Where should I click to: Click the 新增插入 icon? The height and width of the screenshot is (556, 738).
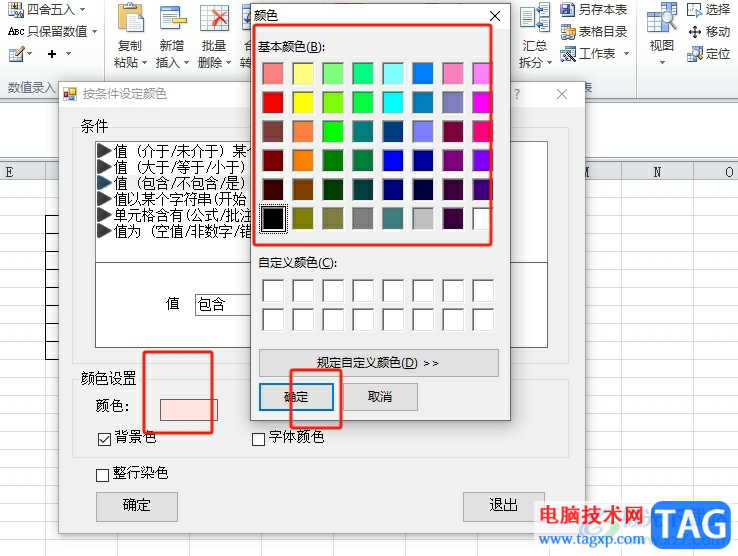pyautogui.click(x=172, y=19)
